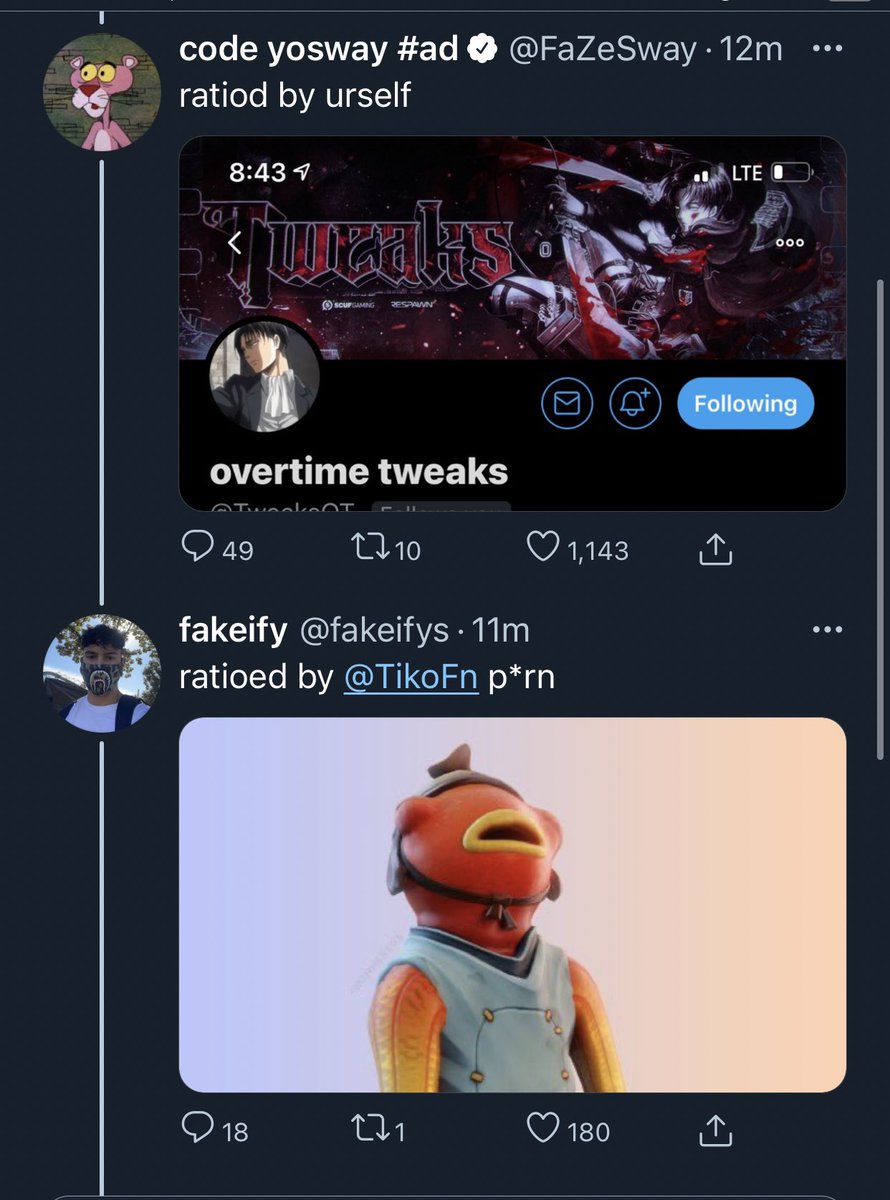Tap the message envelope icon
890x1200 pixels.
567,404
